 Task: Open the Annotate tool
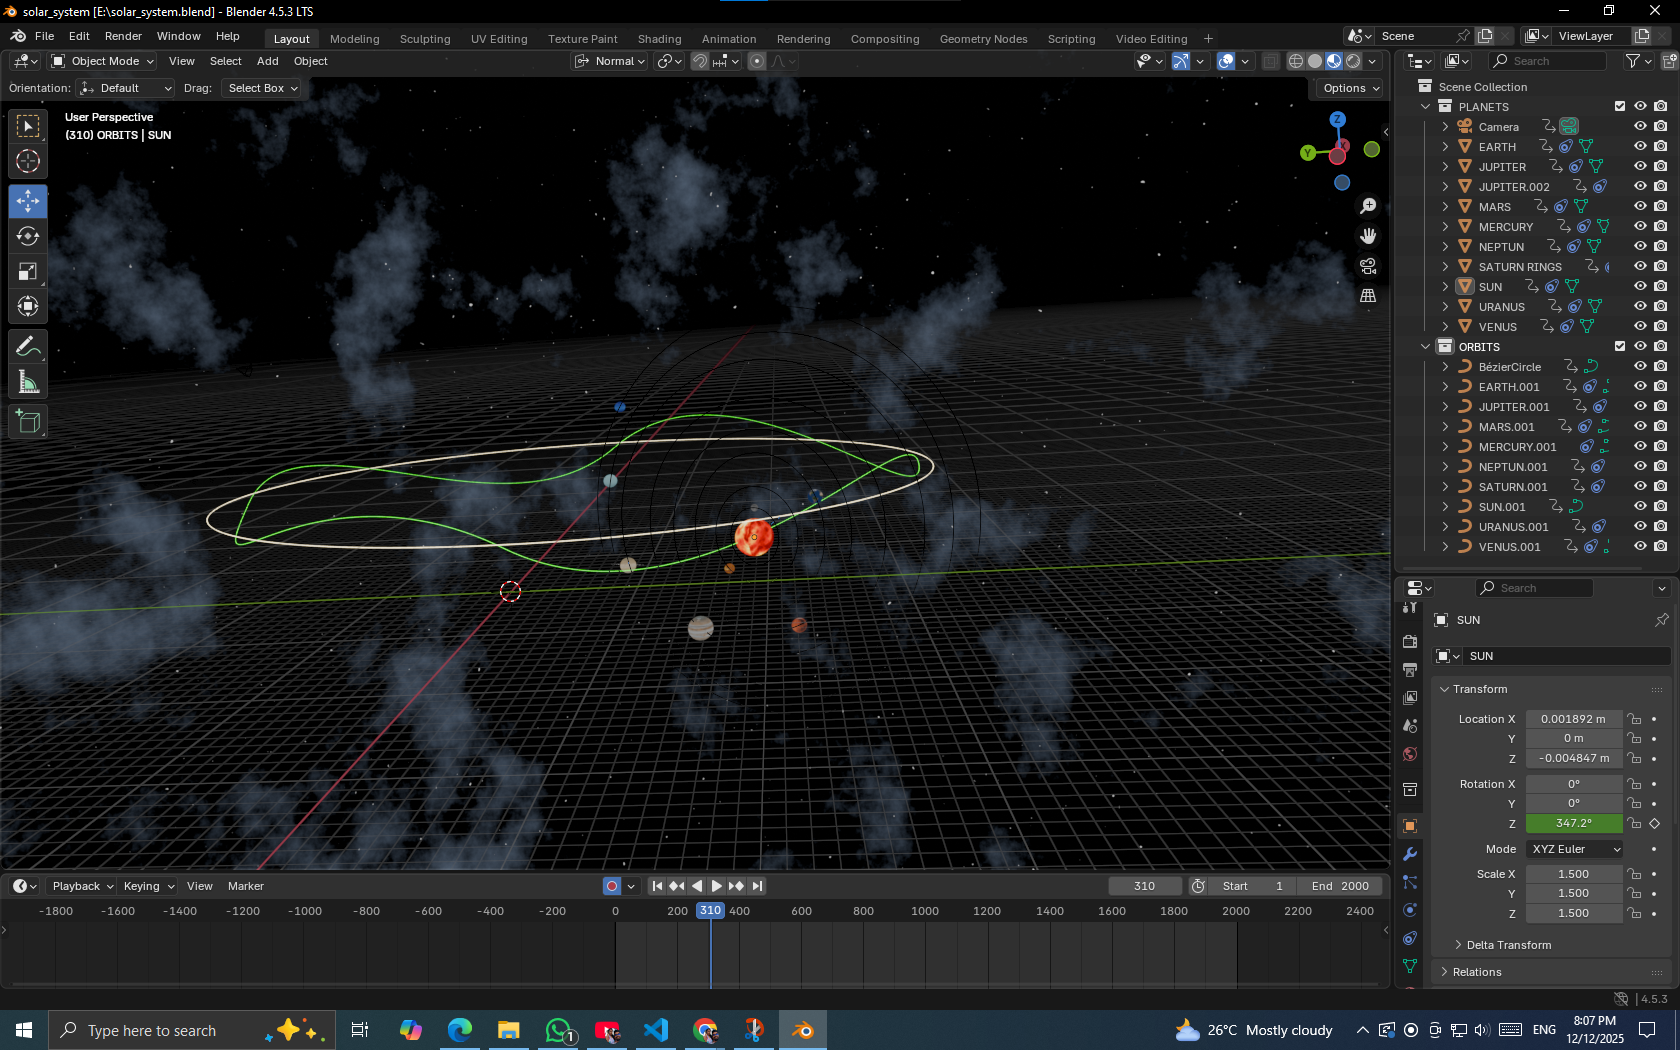[27, 346]
